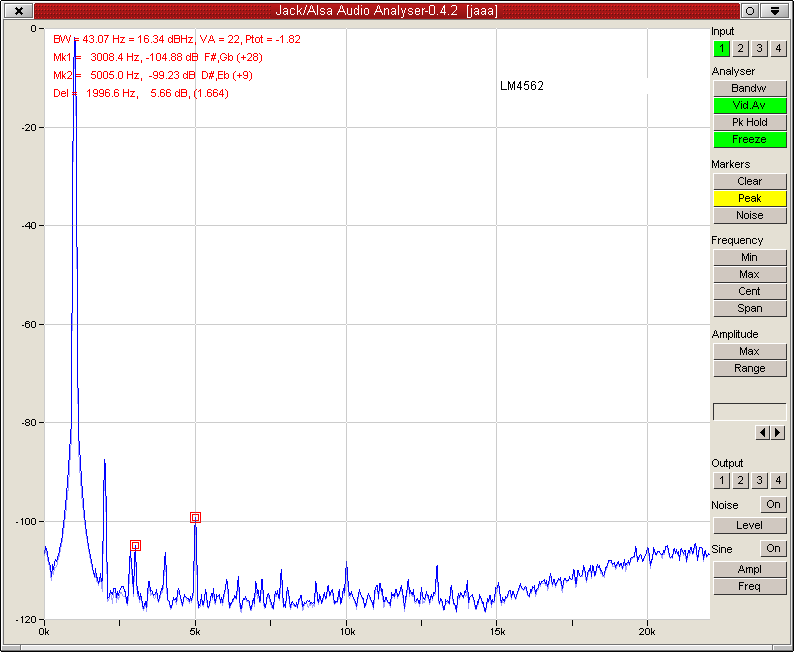The width and height of the screenshot is (794, 652).
Task: Click the Bandw analyser button
Action: click(749, 88)
